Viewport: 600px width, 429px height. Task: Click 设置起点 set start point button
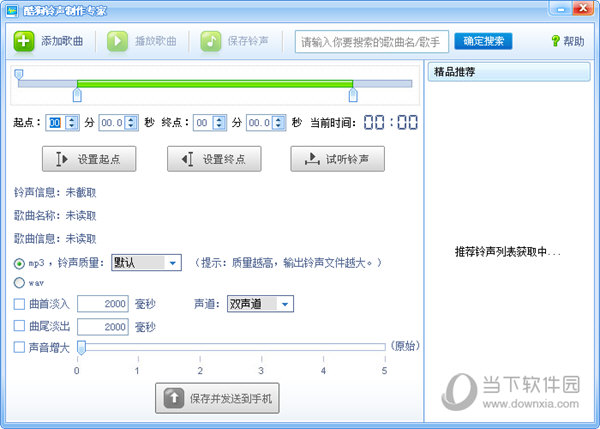[x=89, y=159]
